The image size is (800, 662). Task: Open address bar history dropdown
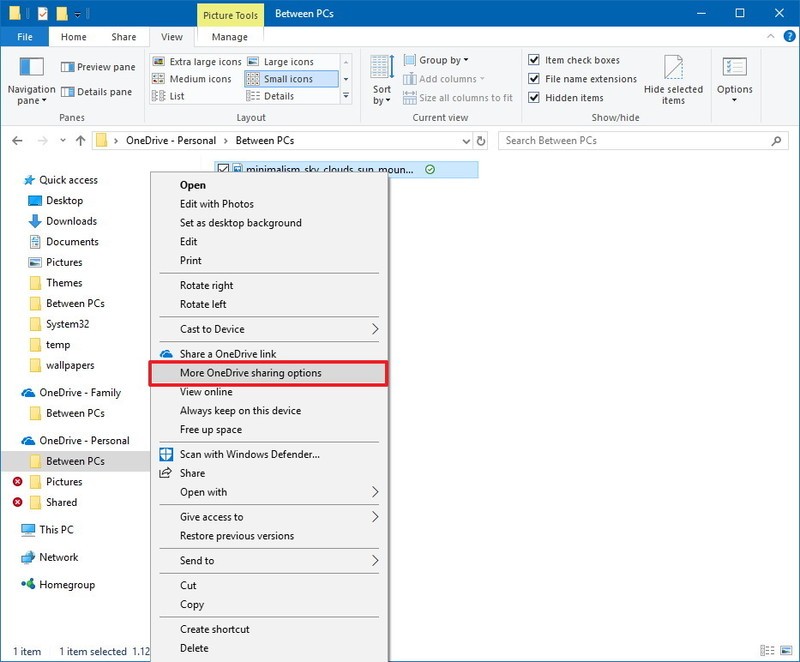pyautogui.click(x=466, y=141)
